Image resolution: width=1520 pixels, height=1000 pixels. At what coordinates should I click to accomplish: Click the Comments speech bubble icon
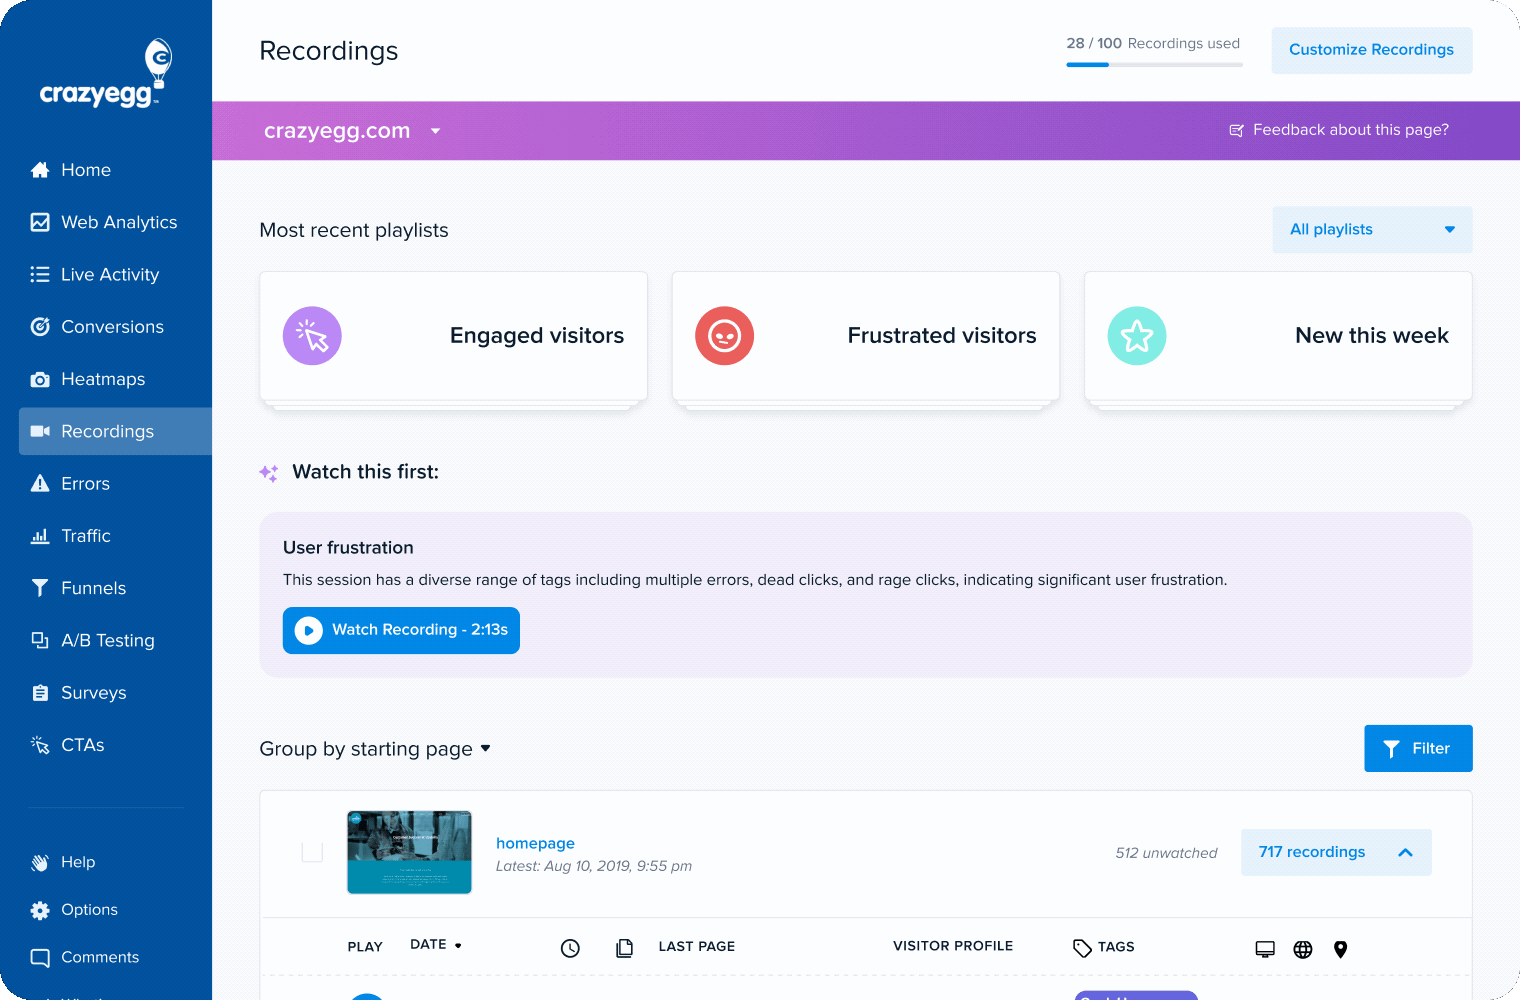point(40,957)
